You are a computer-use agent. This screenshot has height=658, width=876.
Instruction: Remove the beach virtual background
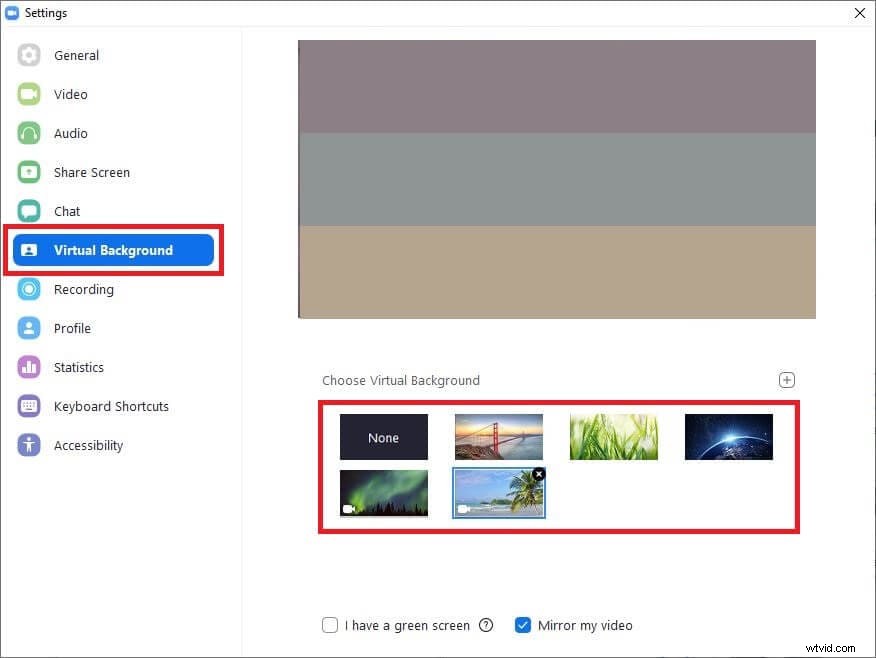tap(539, 474)
